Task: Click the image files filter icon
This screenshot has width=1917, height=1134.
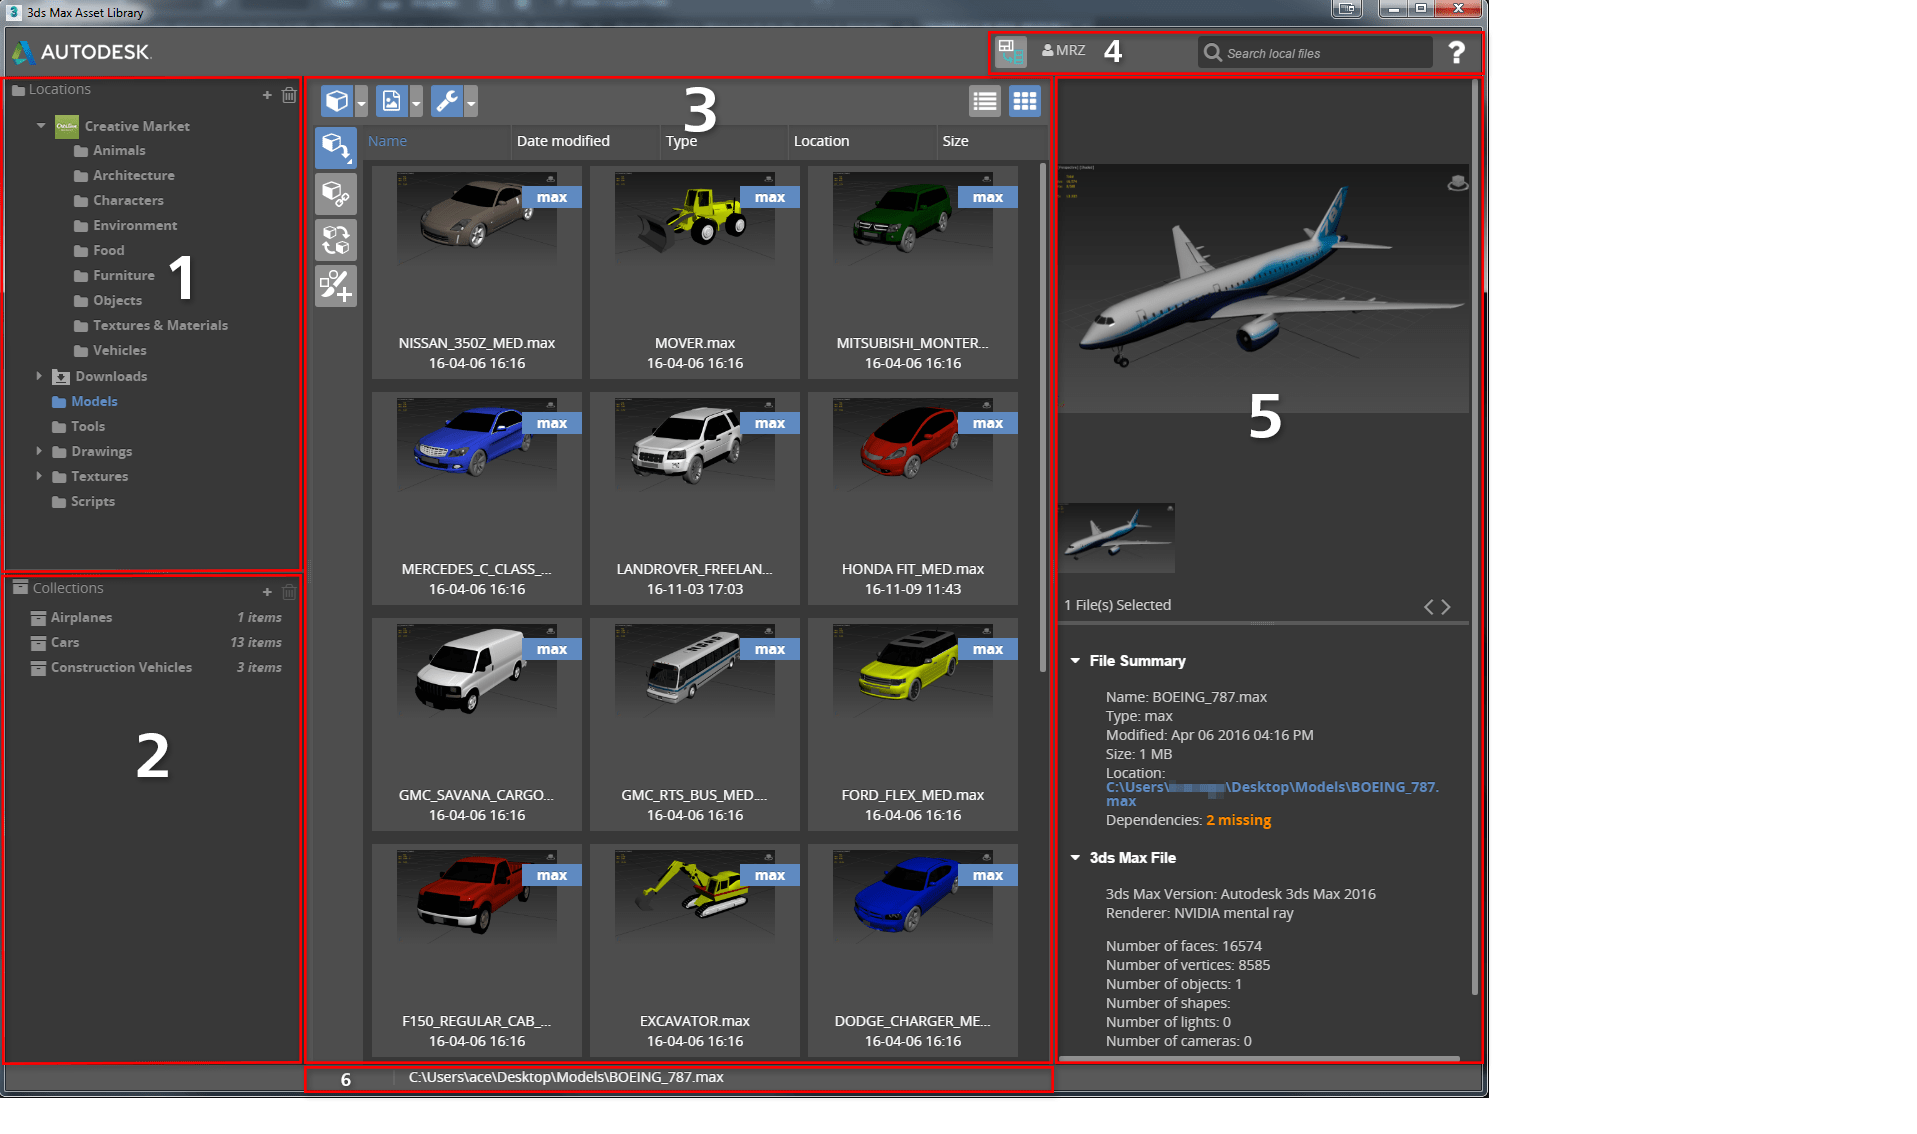Action: click(391, 101)
